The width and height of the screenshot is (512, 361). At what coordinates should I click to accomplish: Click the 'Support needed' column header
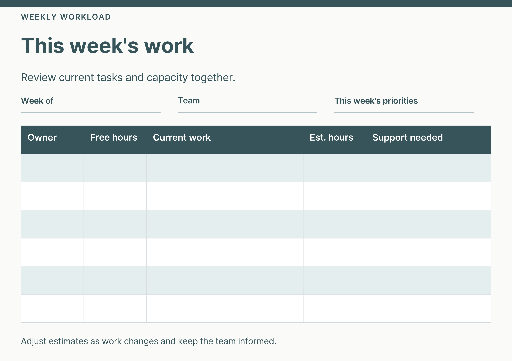click(407, 138)
